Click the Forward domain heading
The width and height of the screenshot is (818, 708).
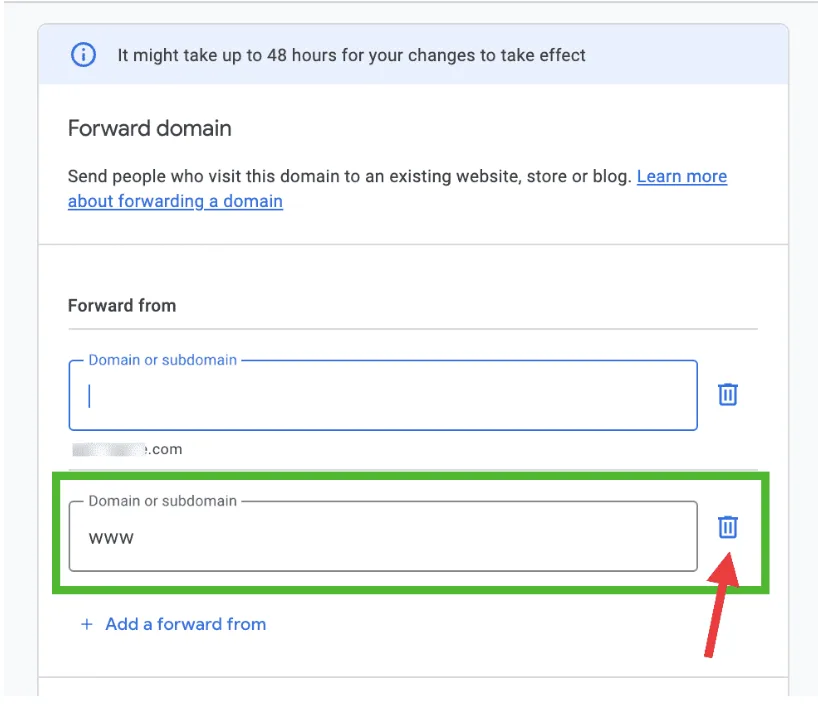(150, 128)
